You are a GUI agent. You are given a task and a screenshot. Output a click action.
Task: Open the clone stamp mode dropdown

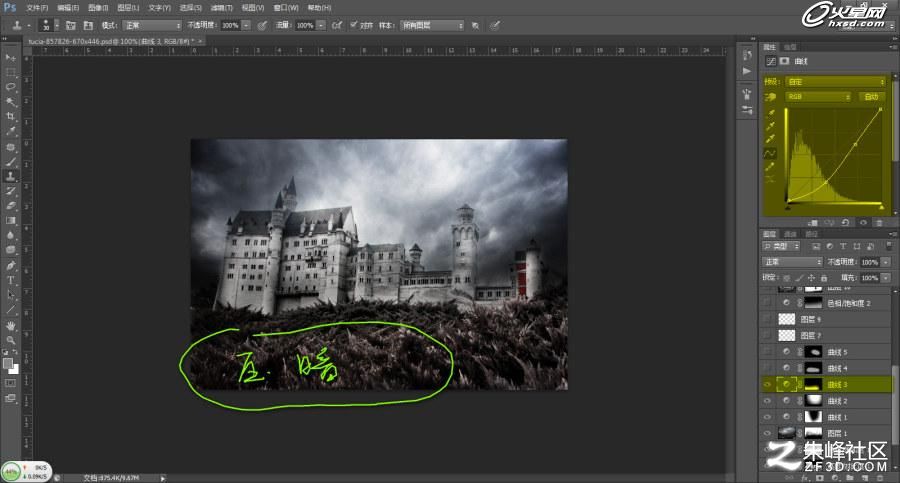click(152, 25)
